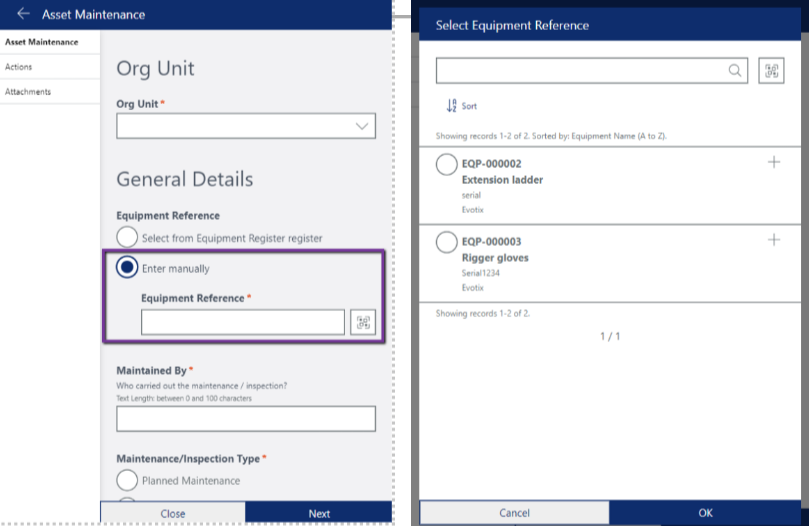Viewport: 809px width, 526px height.
Task: Click the Equipment Reference manual entry field
Action: pyautogui.click(x=242, y=322)
